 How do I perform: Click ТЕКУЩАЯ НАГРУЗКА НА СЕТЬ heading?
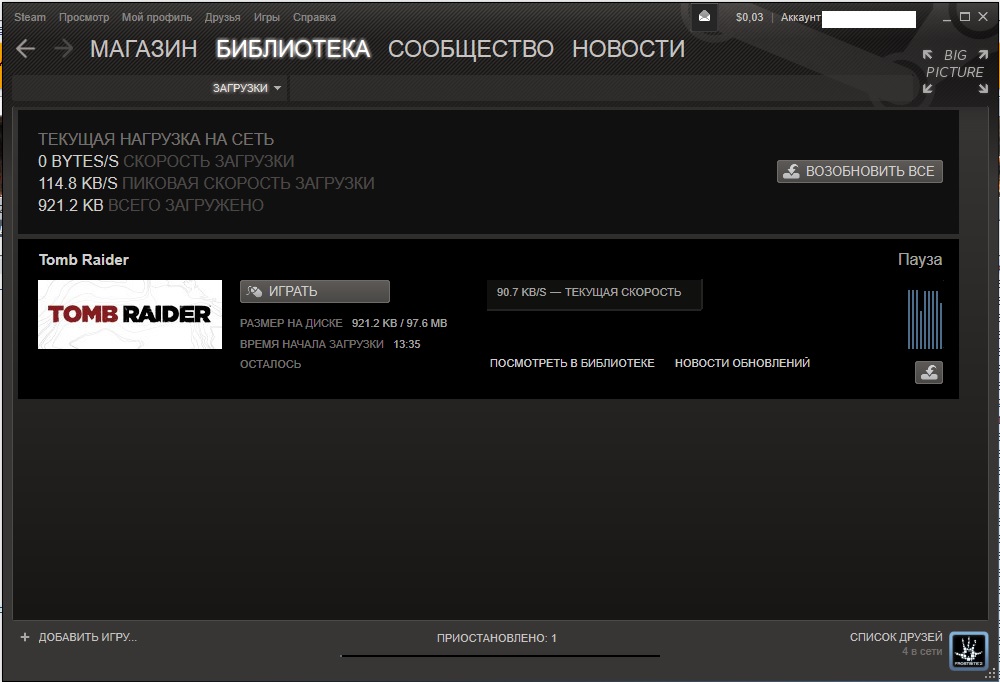156,139
